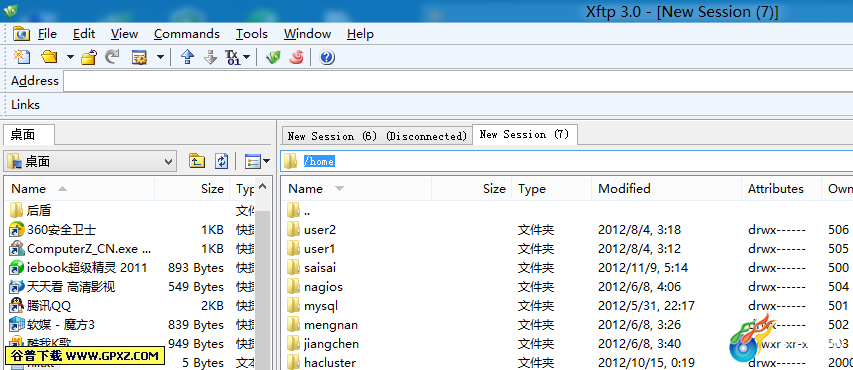Select ComputerZ_CN.exe shortcut in local list
This screenshot has width=853, height=370.
(x=89, y=249)
